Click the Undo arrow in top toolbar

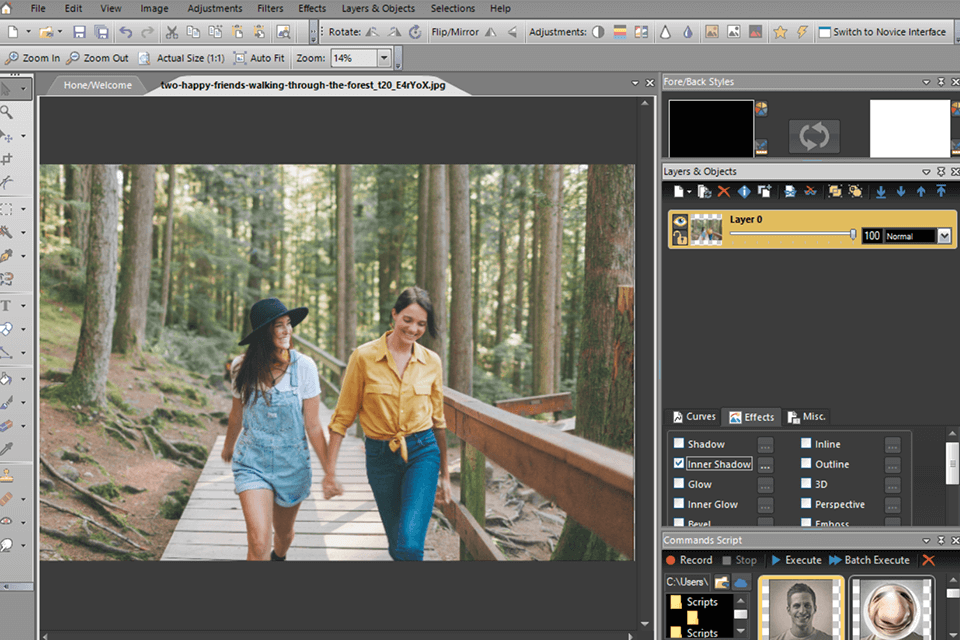(x=125, y=33)
